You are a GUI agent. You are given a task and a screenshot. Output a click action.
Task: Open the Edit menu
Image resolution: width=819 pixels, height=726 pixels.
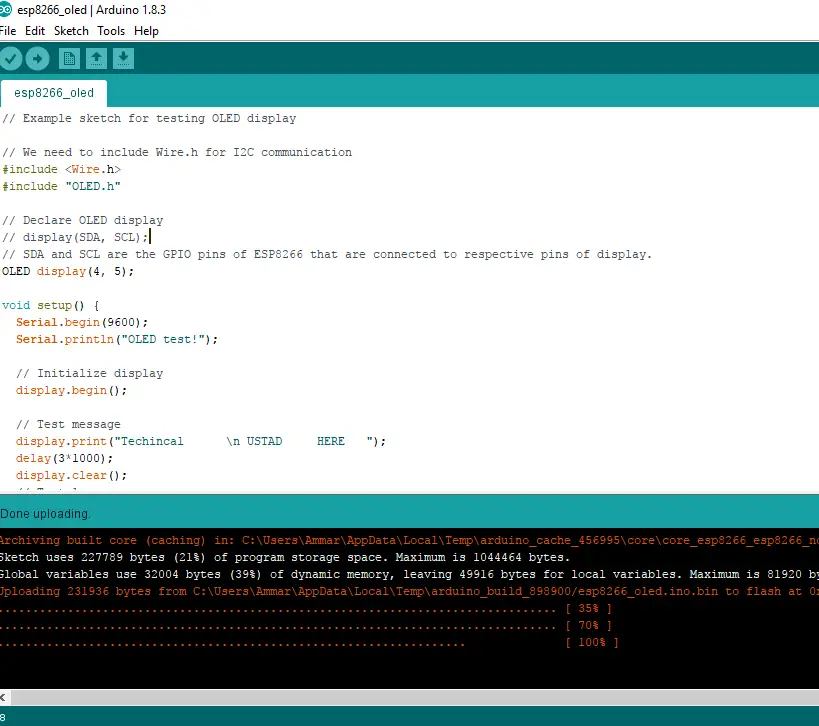(x=35, y=31)
